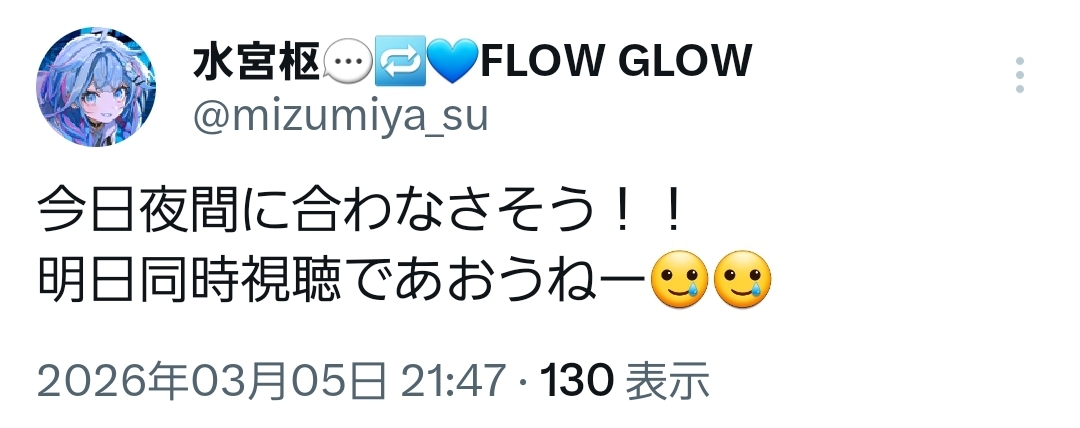1080x428 pixels.
Task: Click the double exclamation marks after そう
Action: tap(644, 211)
